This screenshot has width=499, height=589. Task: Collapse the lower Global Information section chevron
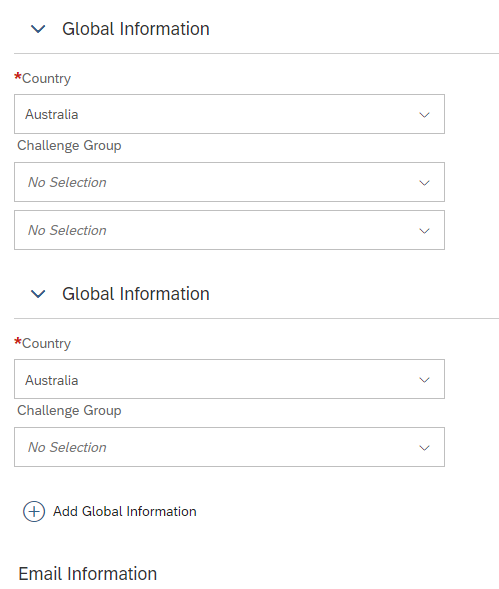(38, 294)
